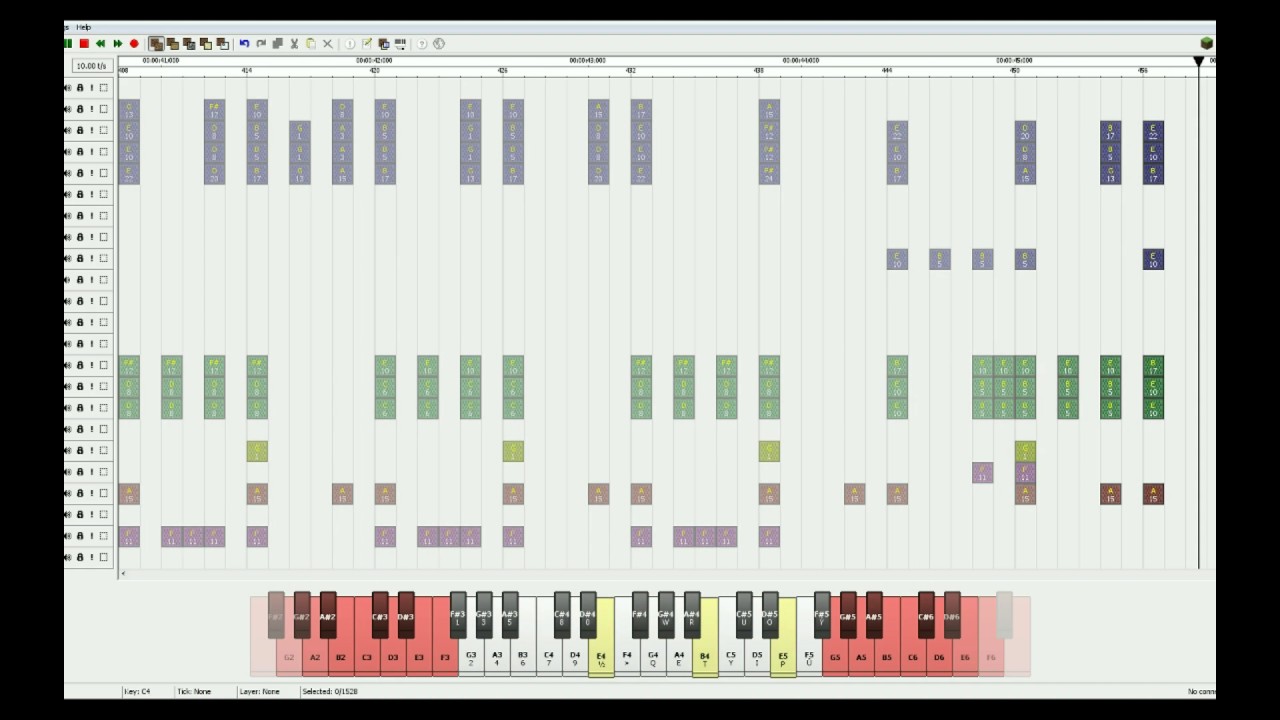Undo the last action
Screen dimensions: 1280x720
coord(244,44)
